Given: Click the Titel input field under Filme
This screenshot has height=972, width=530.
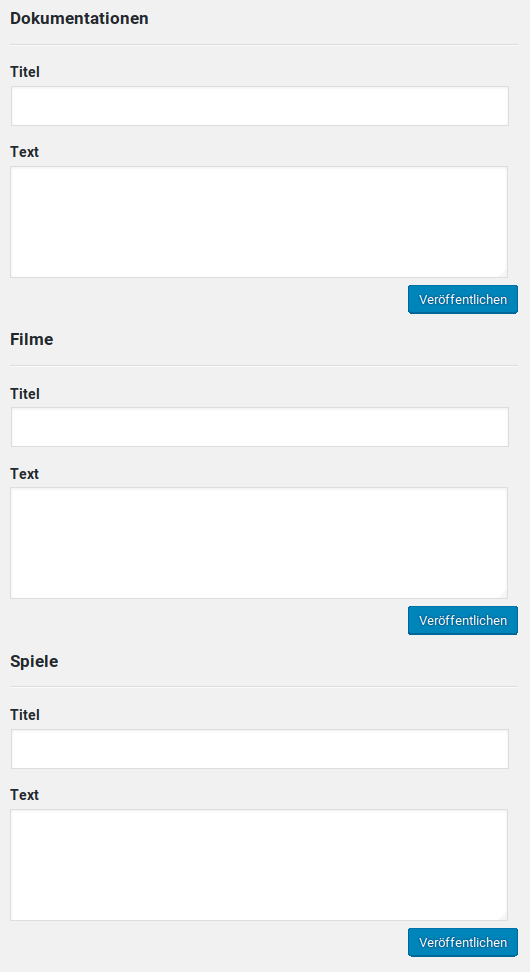Looking at the screenshot, I should point(260,427).
